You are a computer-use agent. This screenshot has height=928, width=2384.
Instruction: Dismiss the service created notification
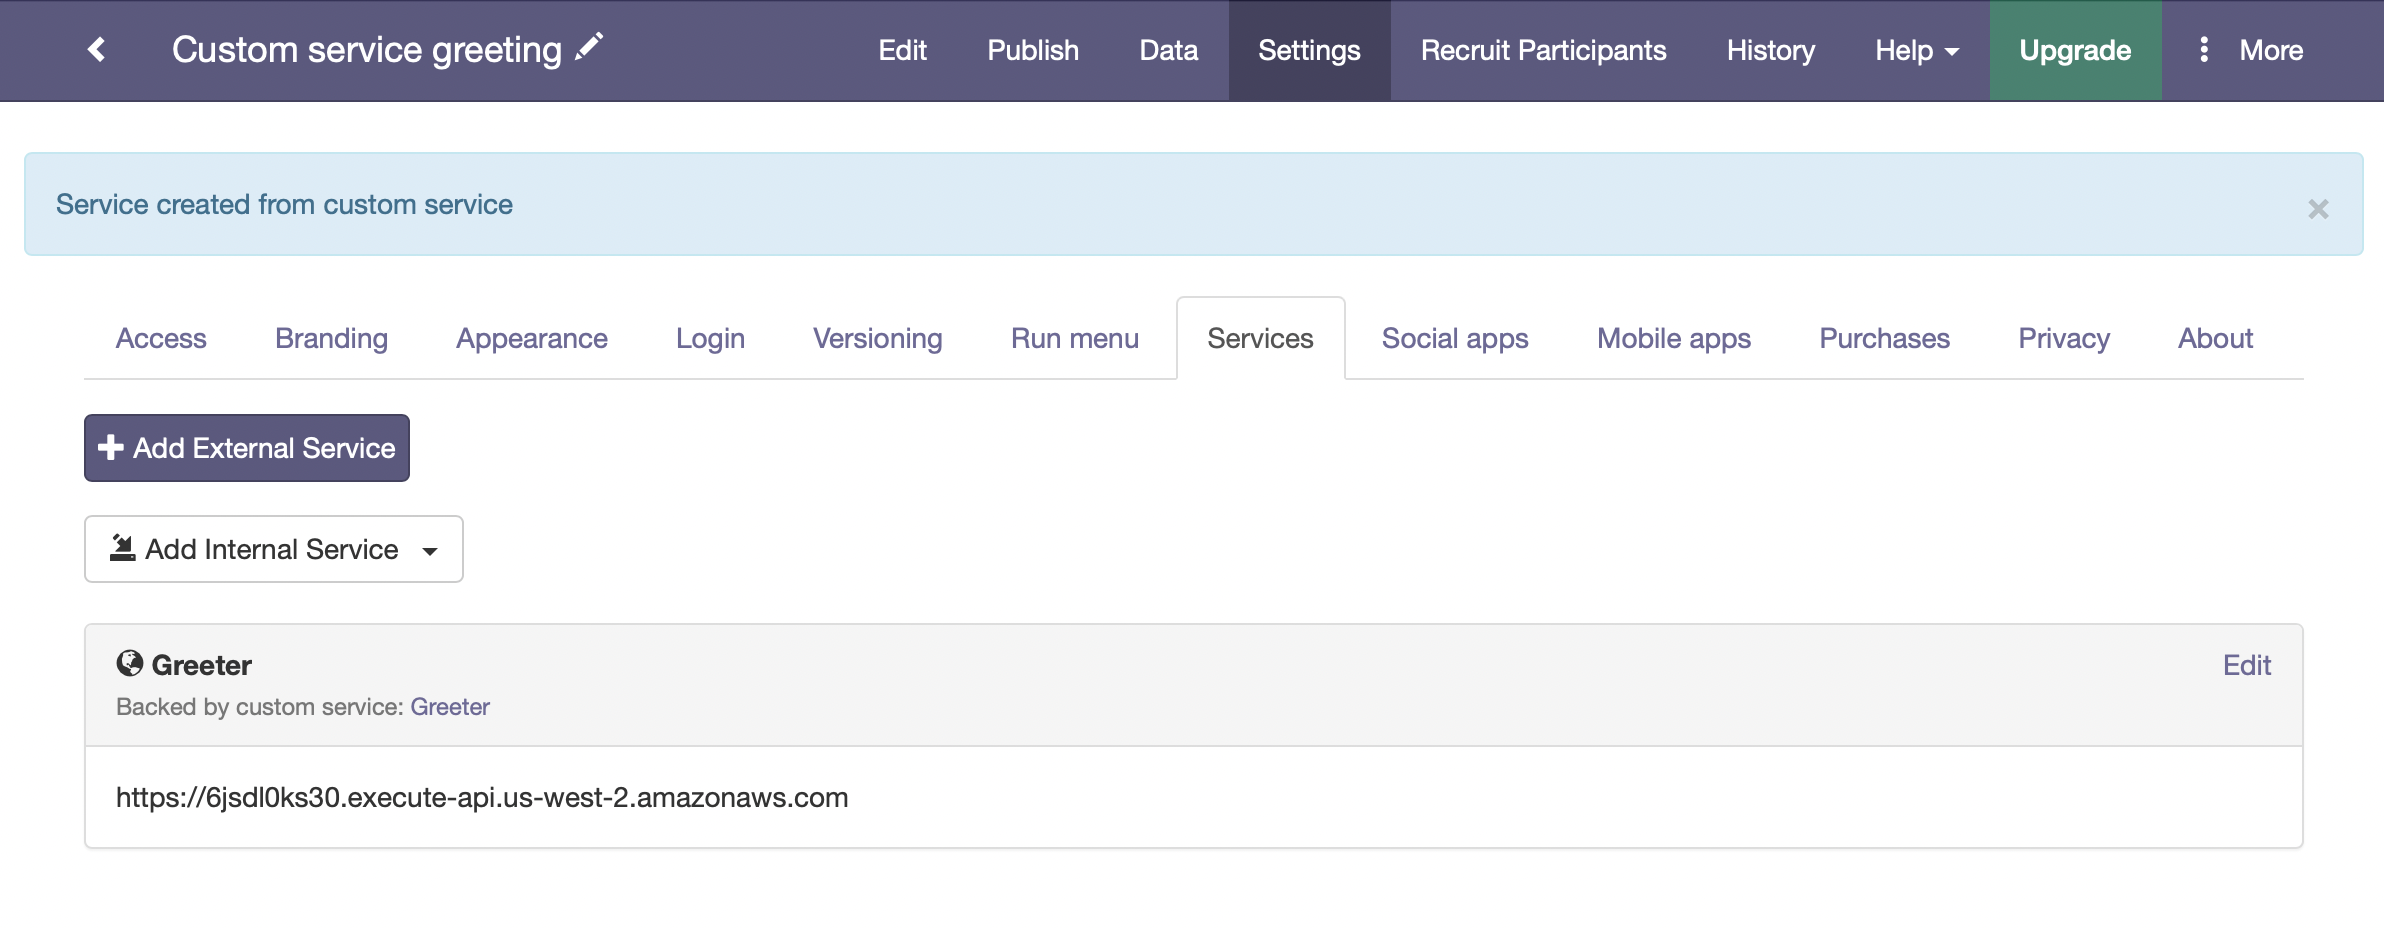2317,208
